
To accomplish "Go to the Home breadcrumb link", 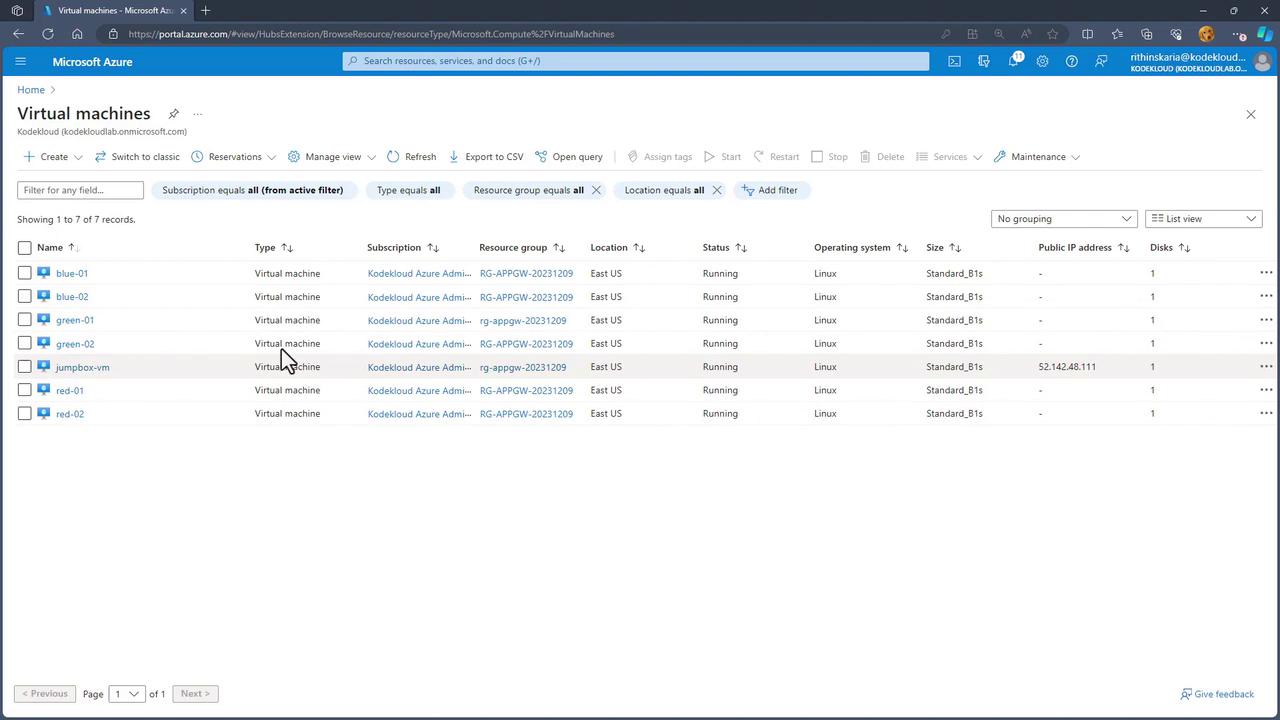I will click(x=31, y=90).
